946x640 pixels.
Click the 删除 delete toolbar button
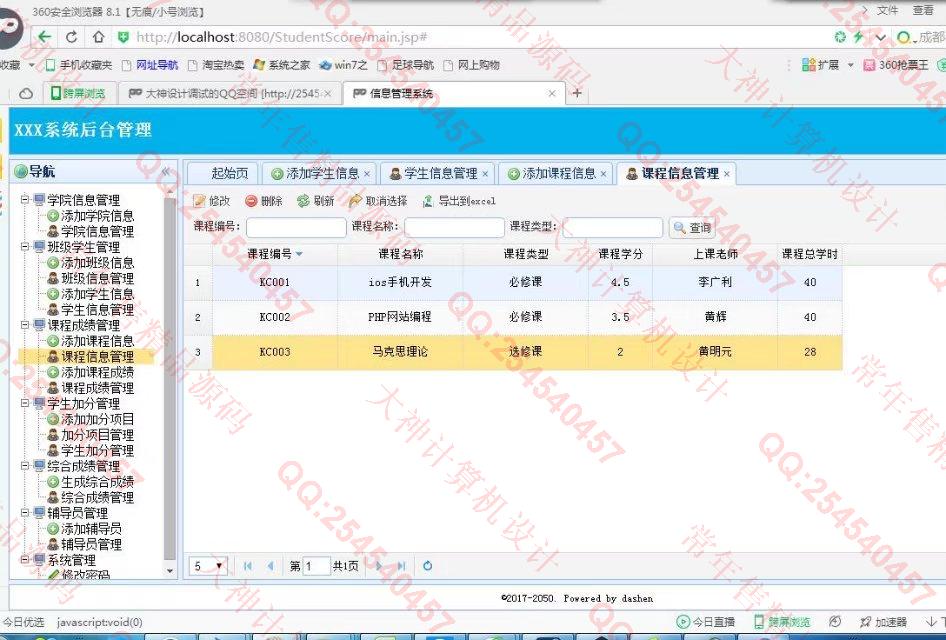coord(264,201)
